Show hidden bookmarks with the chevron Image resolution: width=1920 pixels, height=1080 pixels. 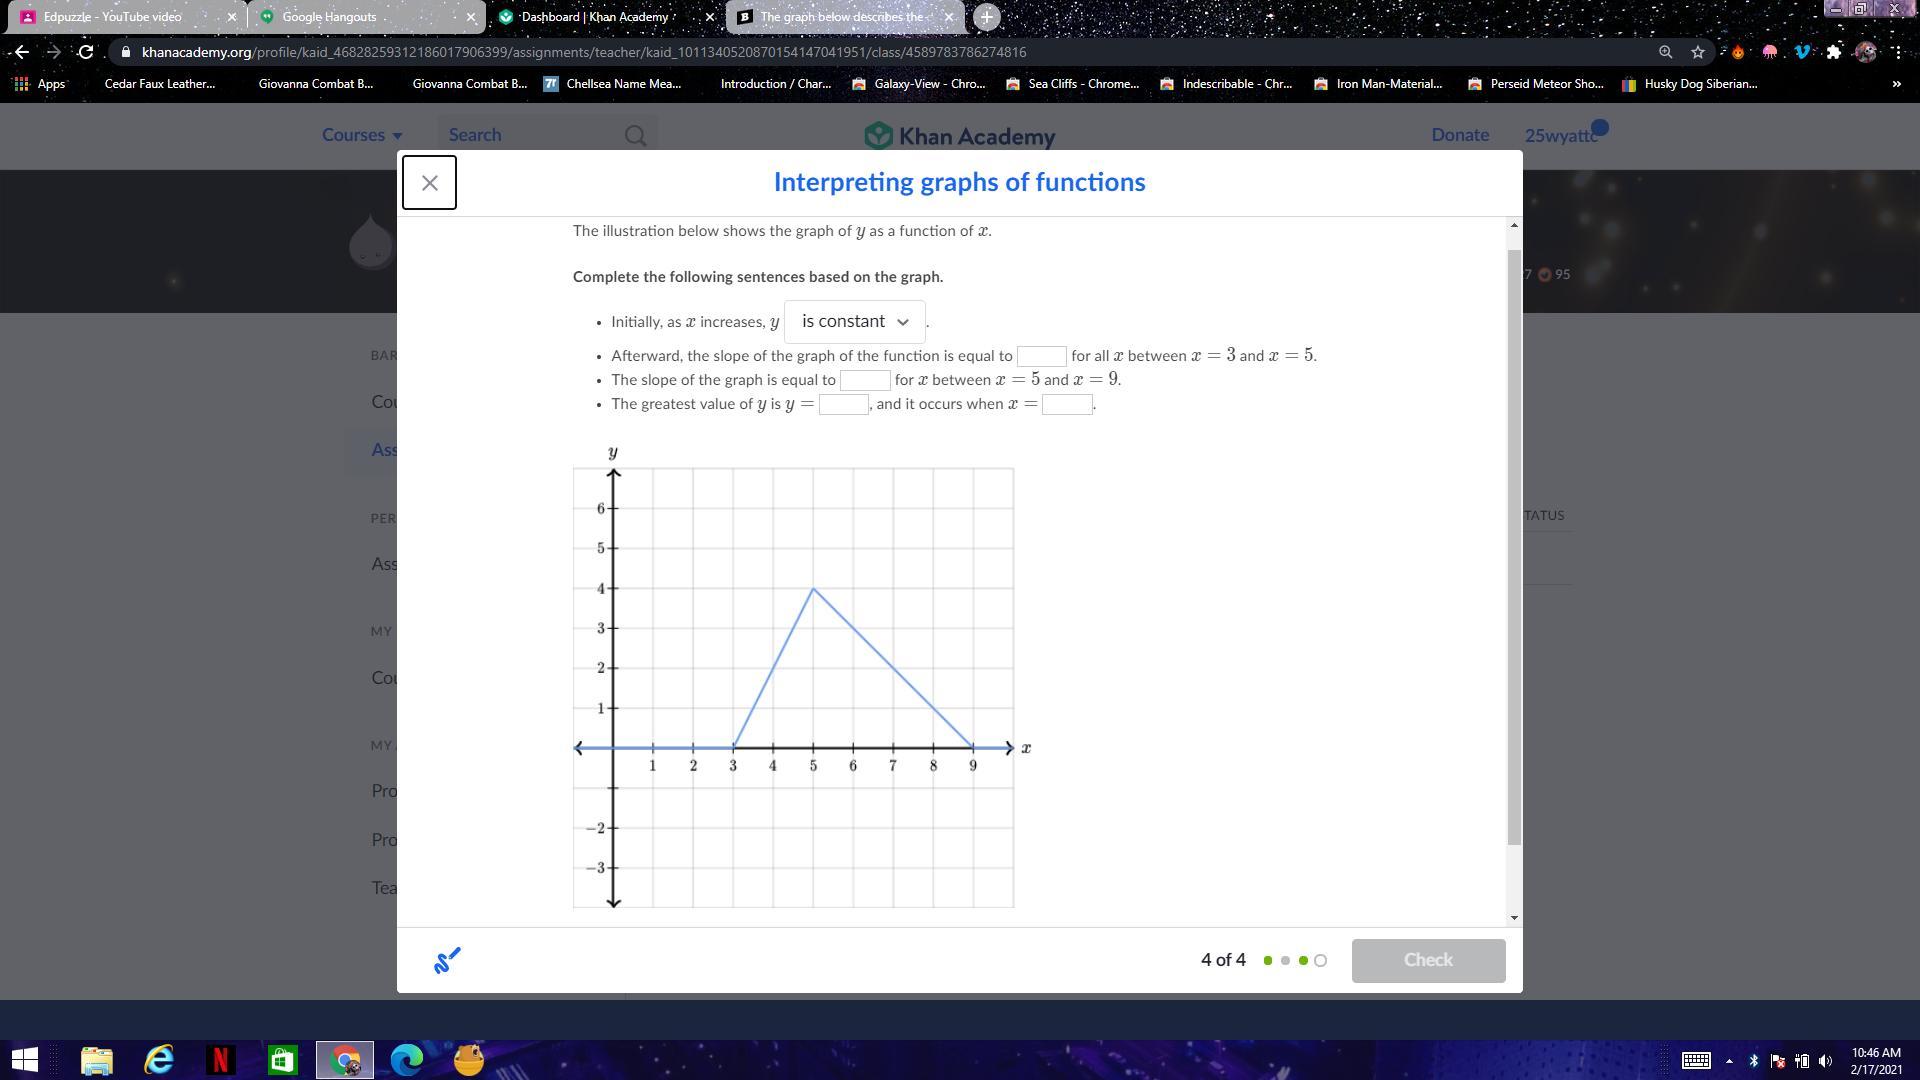click(1896, 84)
